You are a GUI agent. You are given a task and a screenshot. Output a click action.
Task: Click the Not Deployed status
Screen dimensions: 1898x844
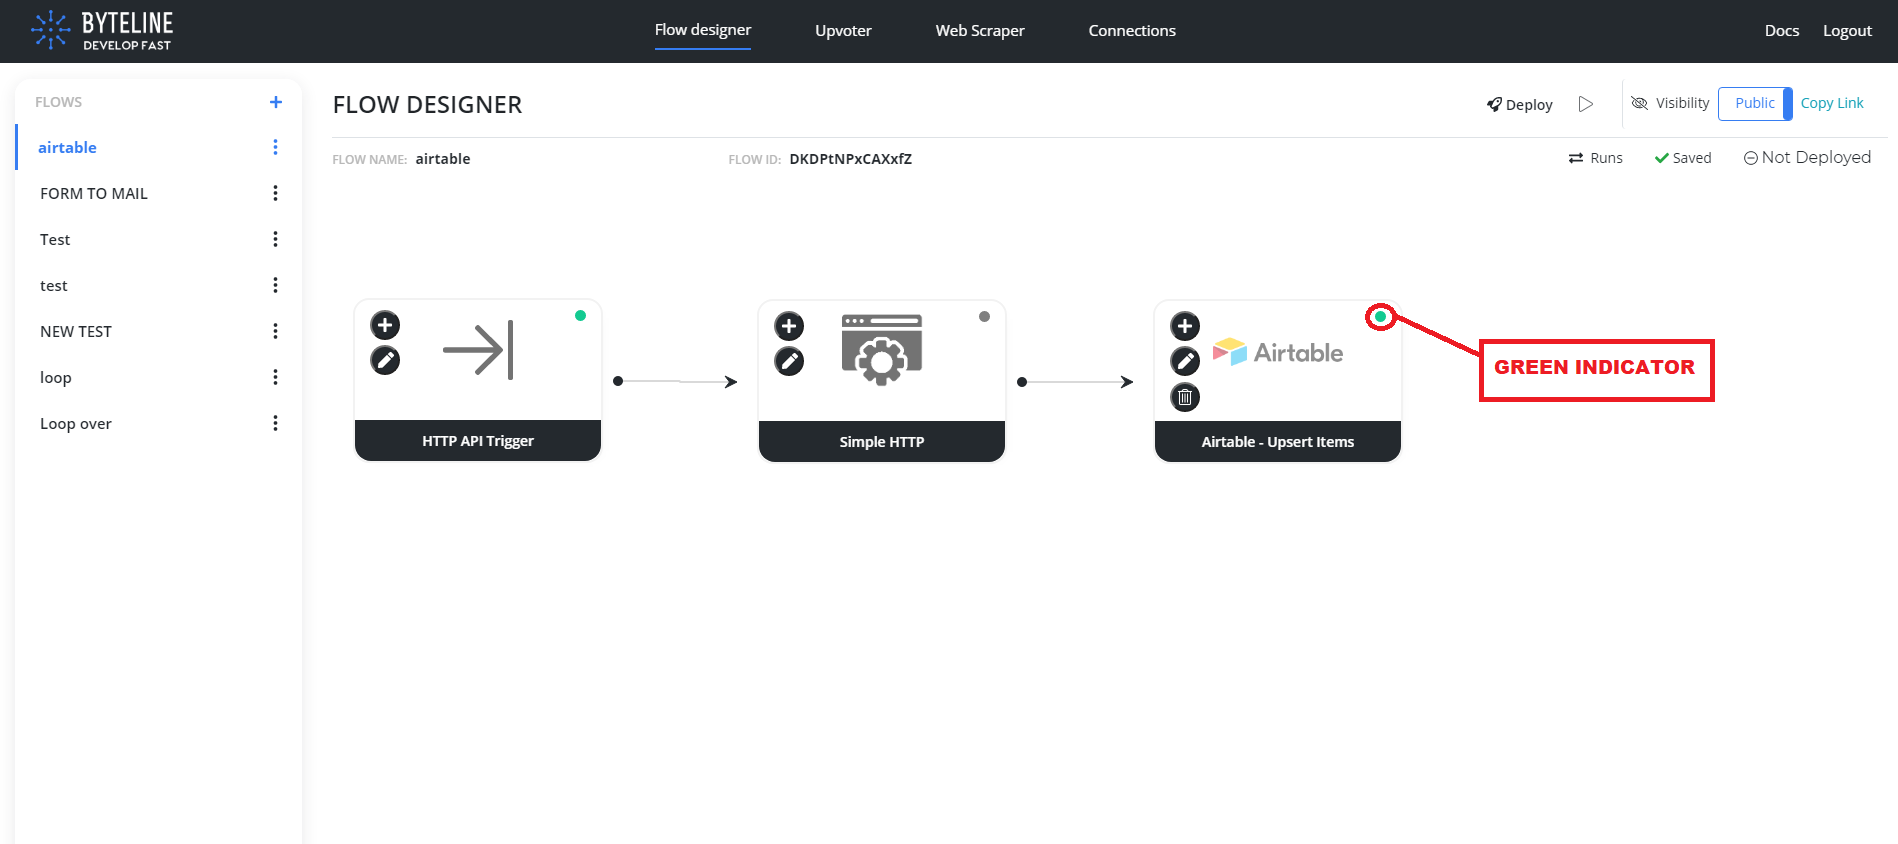(x=1807, y=157)
